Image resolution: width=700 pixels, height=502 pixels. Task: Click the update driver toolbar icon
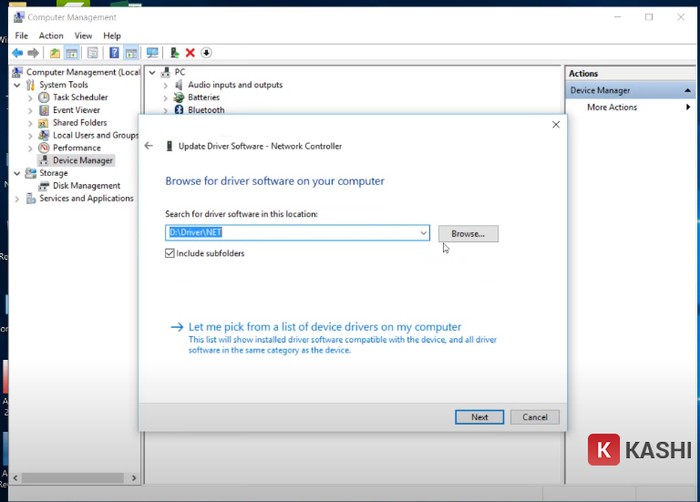pyautogui.click(x=175, y=52)
